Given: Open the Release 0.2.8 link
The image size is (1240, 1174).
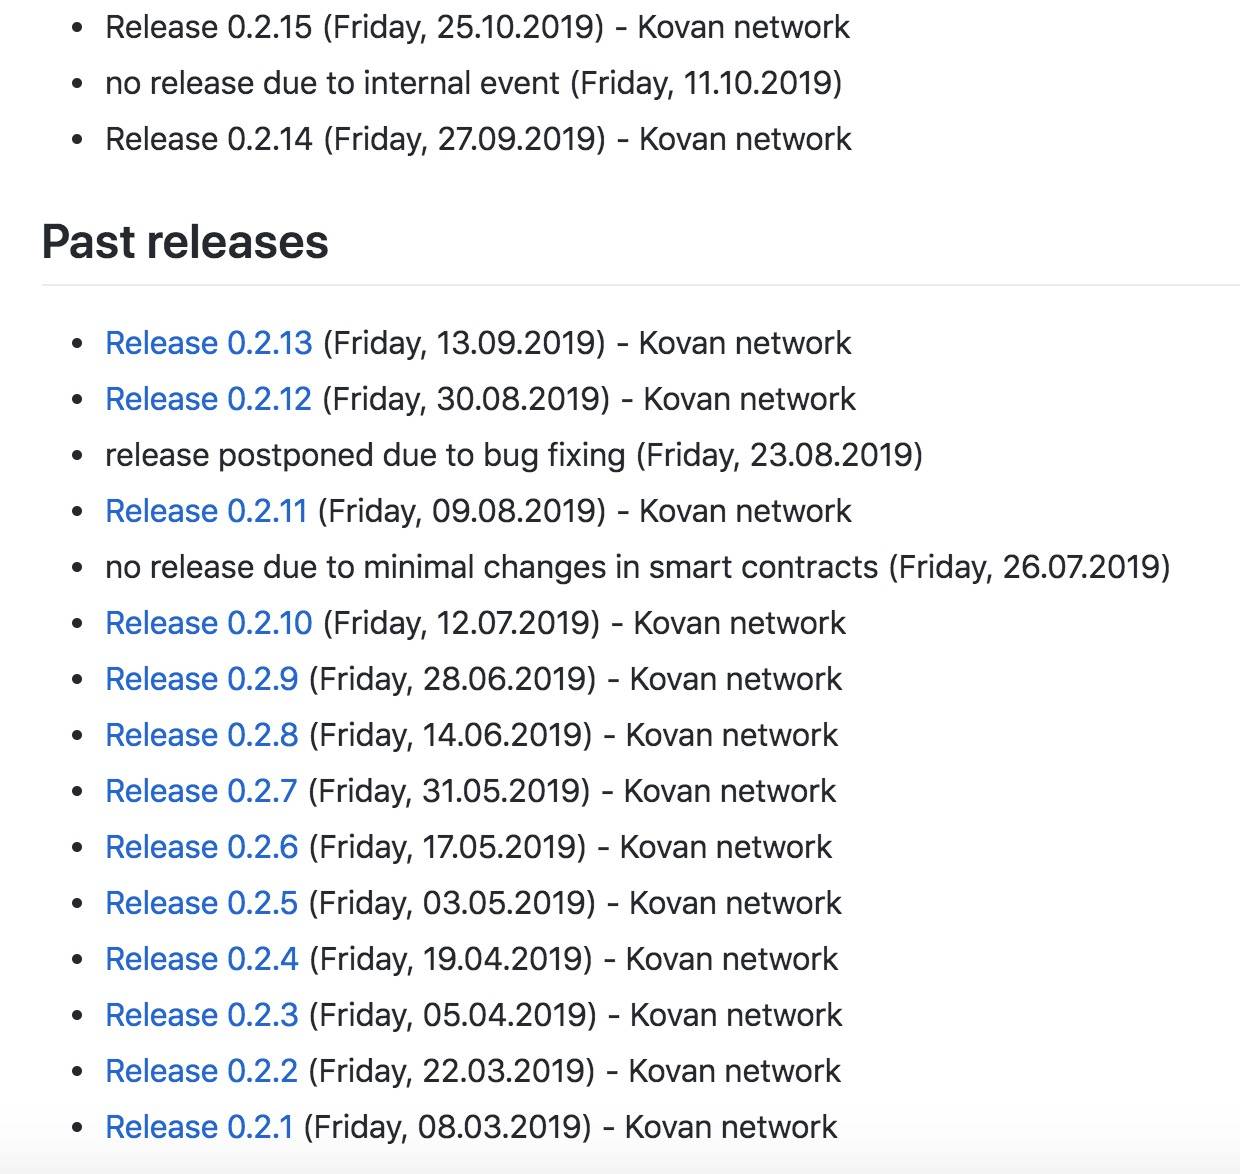Looking at the screenshot, I should (202, 735).
